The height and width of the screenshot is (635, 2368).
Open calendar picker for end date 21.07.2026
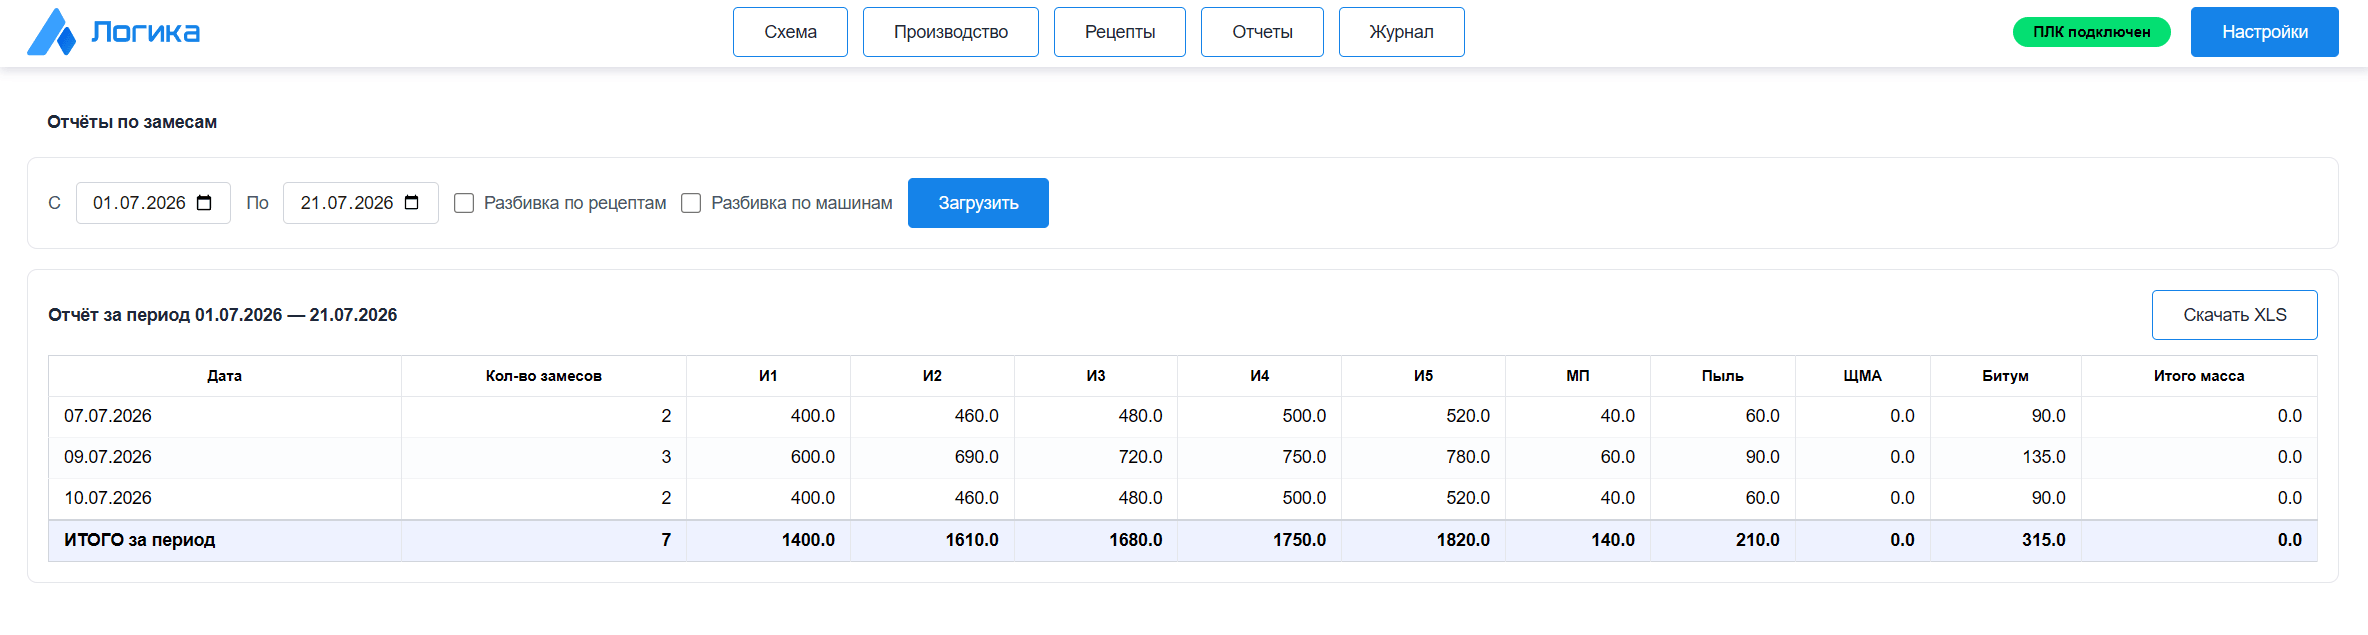point(411,203)
